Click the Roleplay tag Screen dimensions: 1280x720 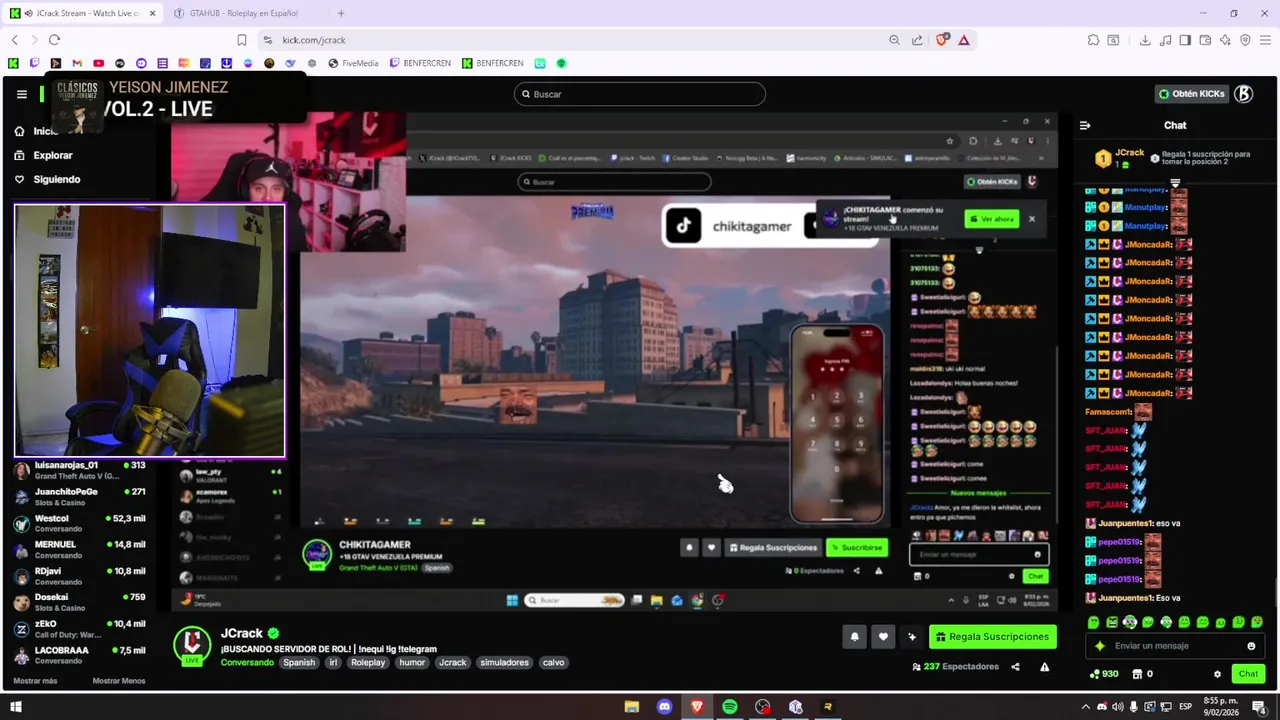[x=368, y=662]
